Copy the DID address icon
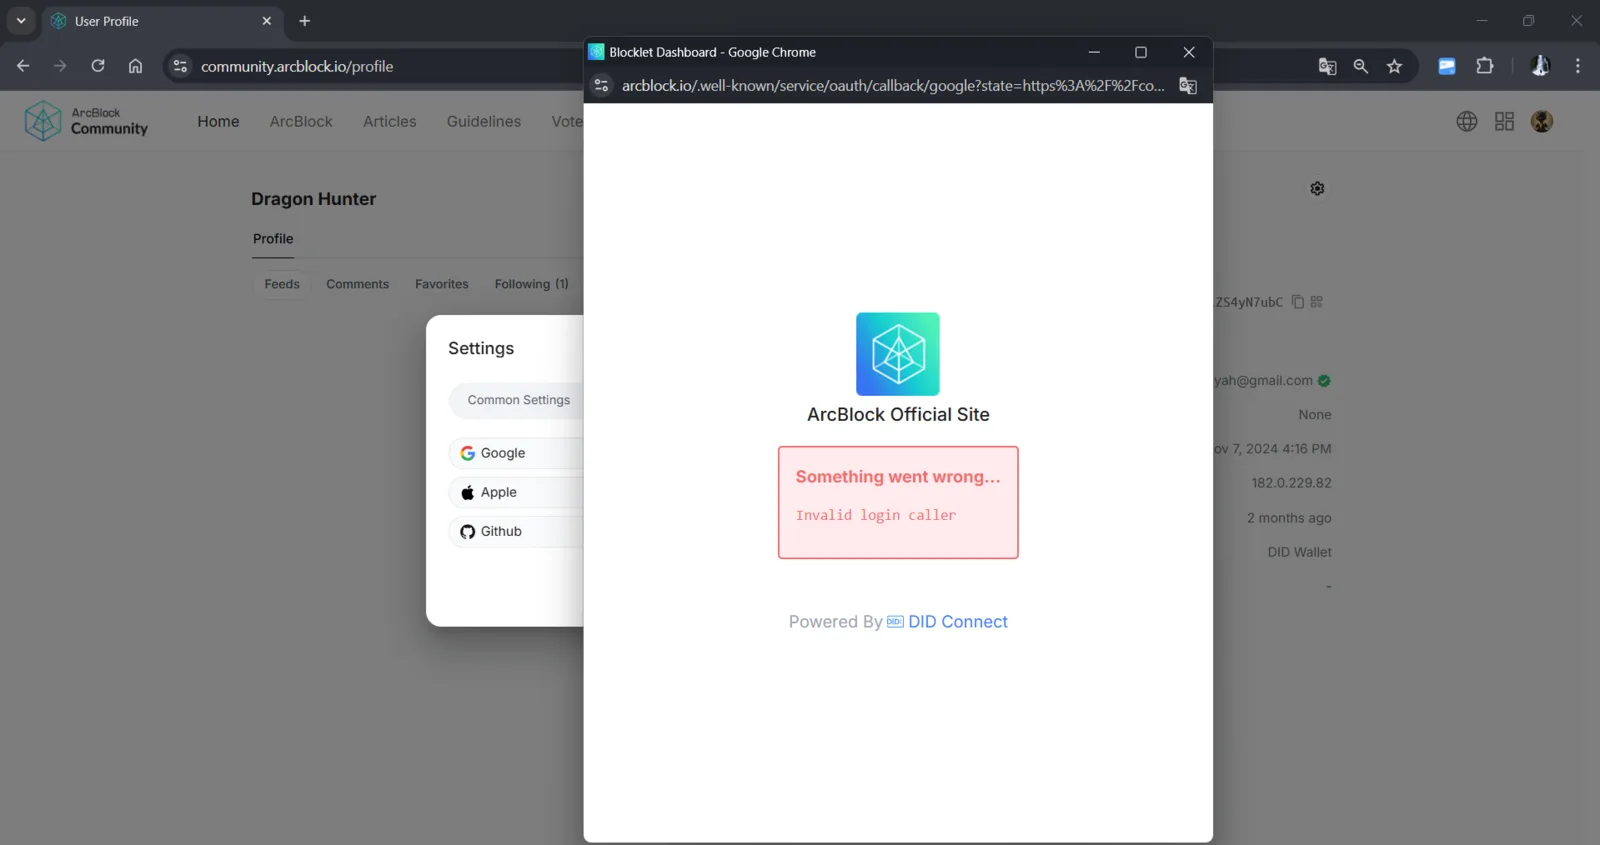 [1298, 302]
